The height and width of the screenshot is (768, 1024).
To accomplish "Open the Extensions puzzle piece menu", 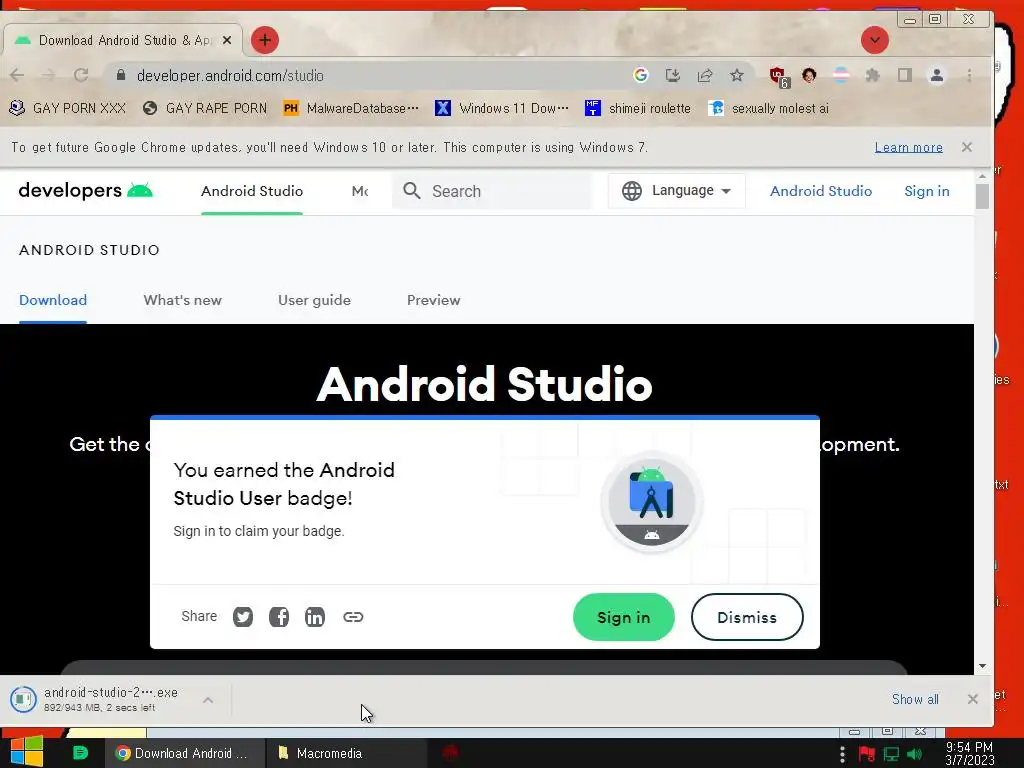I will pyautogui.click(x=872, y=75).
